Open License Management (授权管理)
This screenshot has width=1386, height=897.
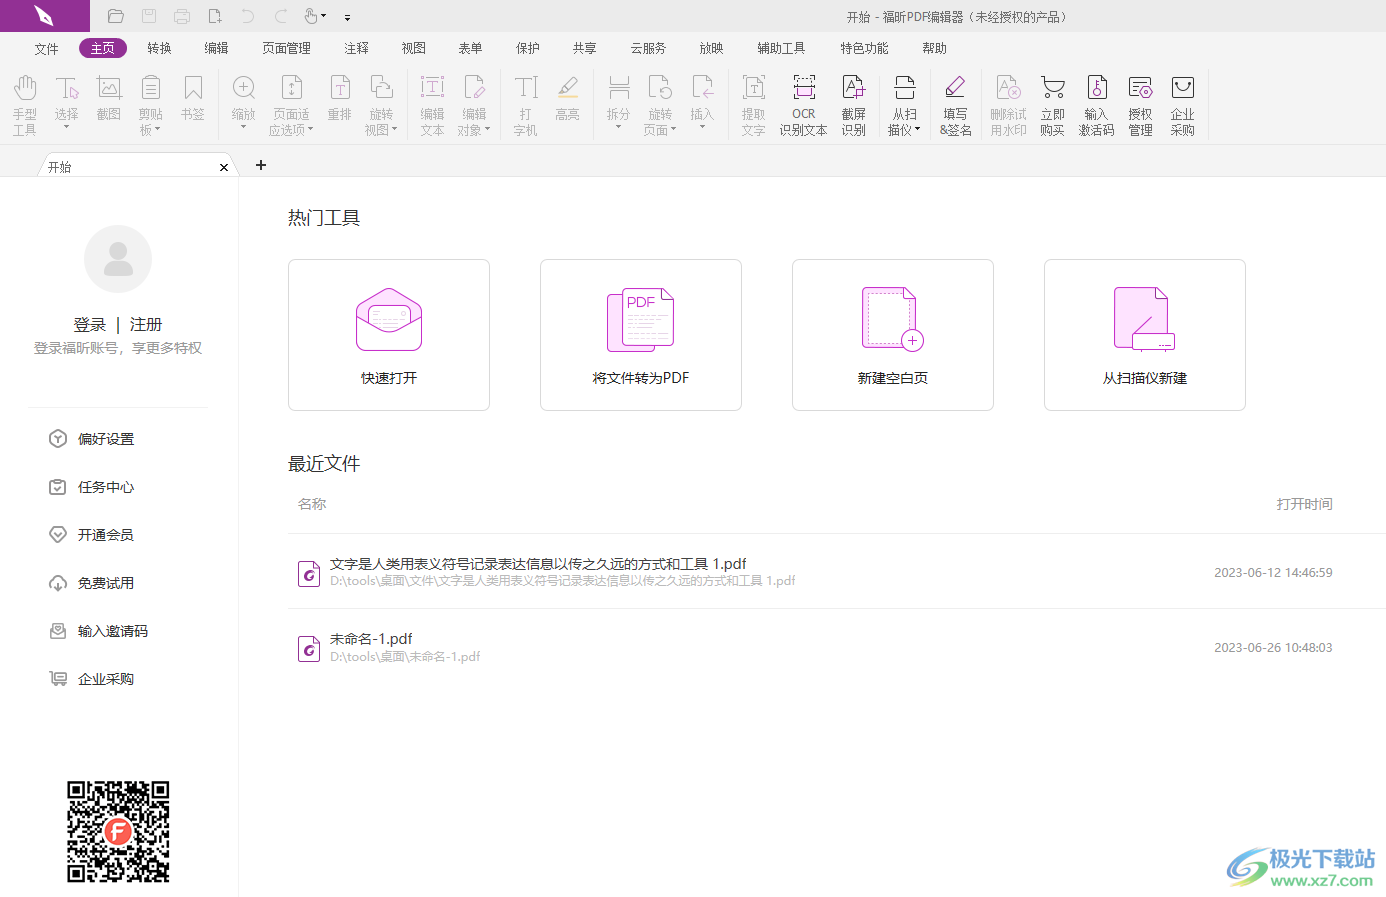pyautogui.click(x=1140, y=104)
